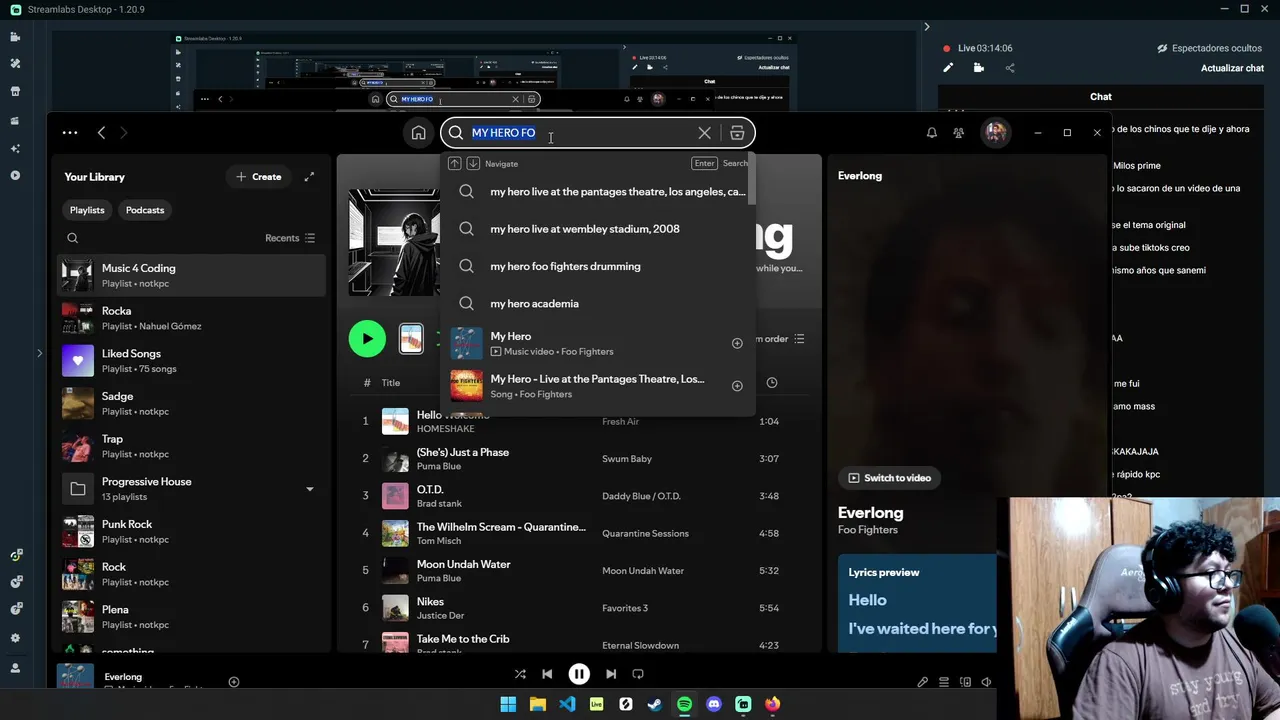Click Actualizar chat link

coord(1232,68)
